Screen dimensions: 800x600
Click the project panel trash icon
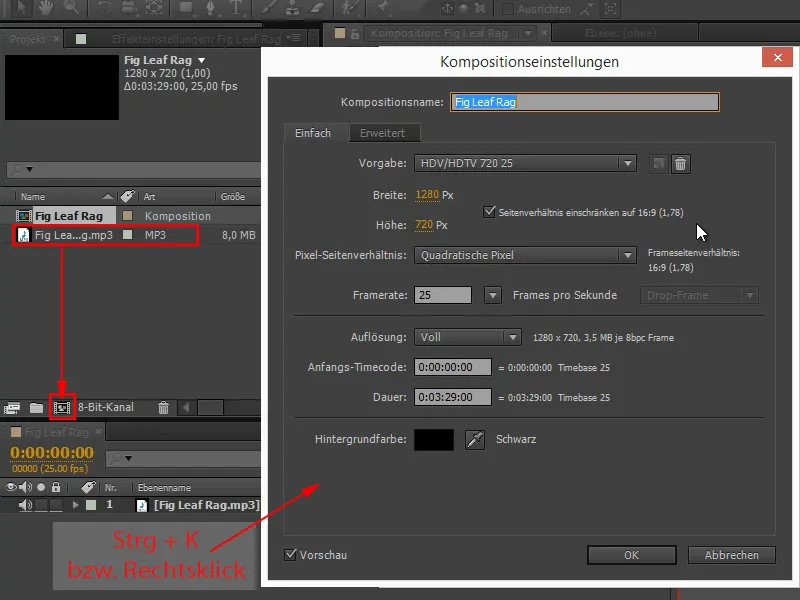click(163, 408)
